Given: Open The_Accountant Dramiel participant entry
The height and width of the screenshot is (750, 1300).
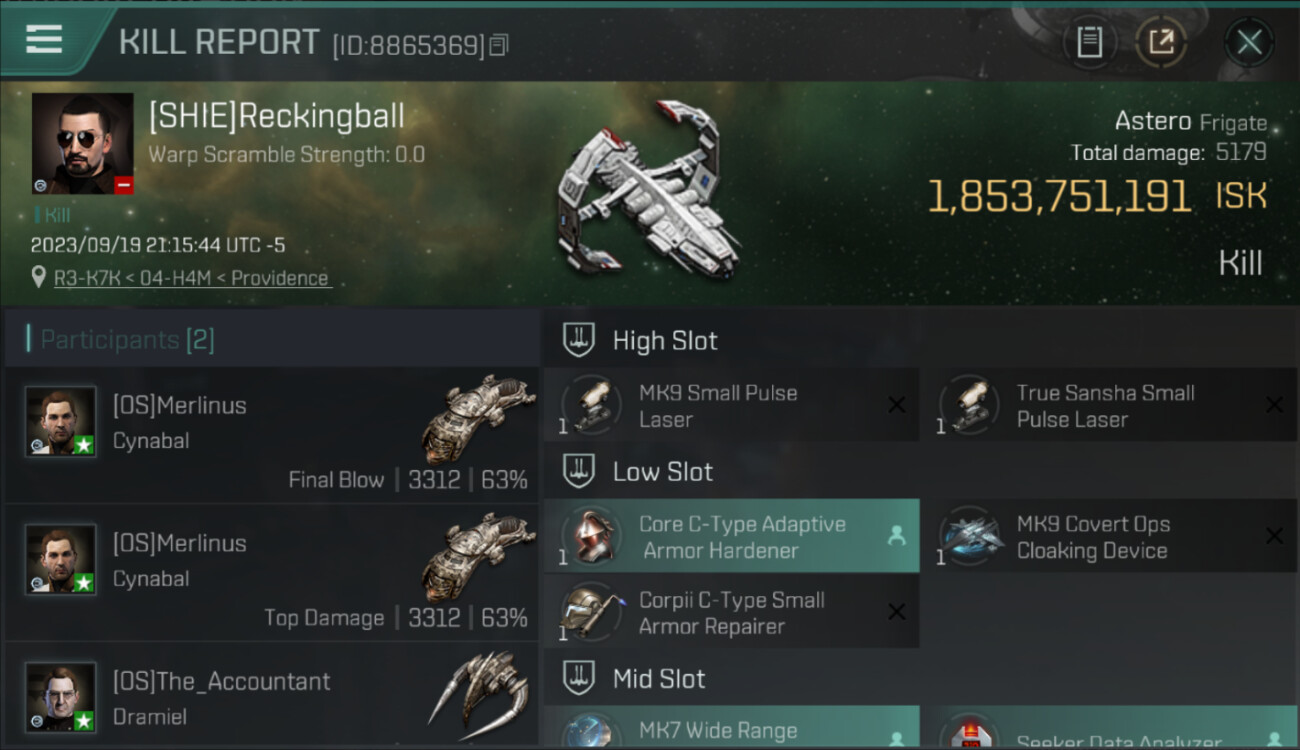Looking at the screenshot, I should (271, 696).
